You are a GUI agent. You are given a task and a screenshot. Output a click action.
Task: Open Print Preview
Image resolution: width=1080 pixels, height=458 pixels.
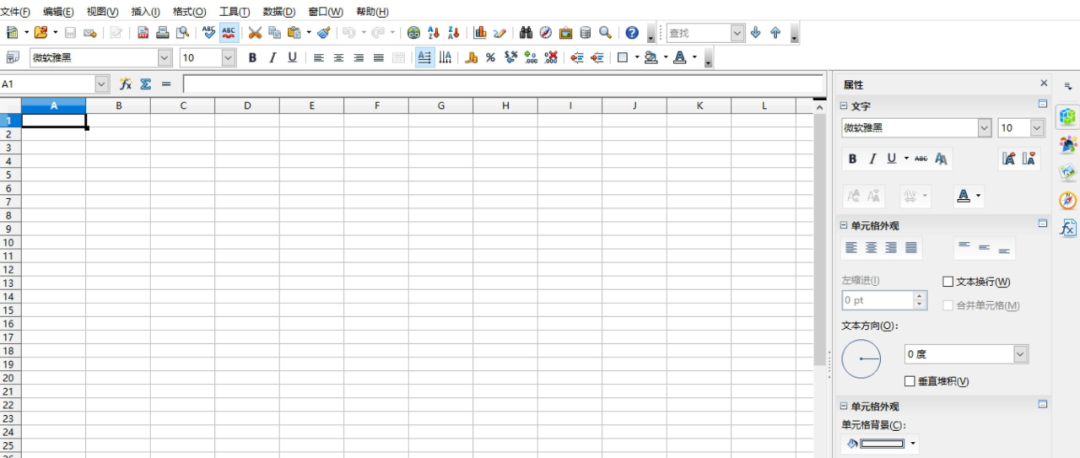tap(182, 32)
